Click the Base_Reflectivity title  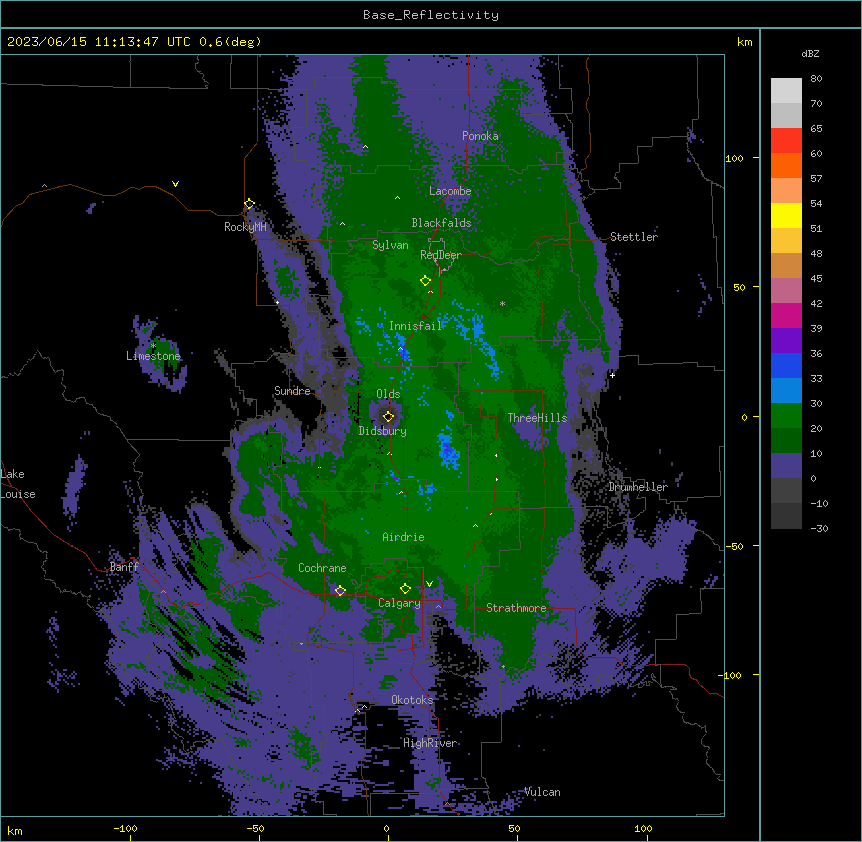click(431, 15)
